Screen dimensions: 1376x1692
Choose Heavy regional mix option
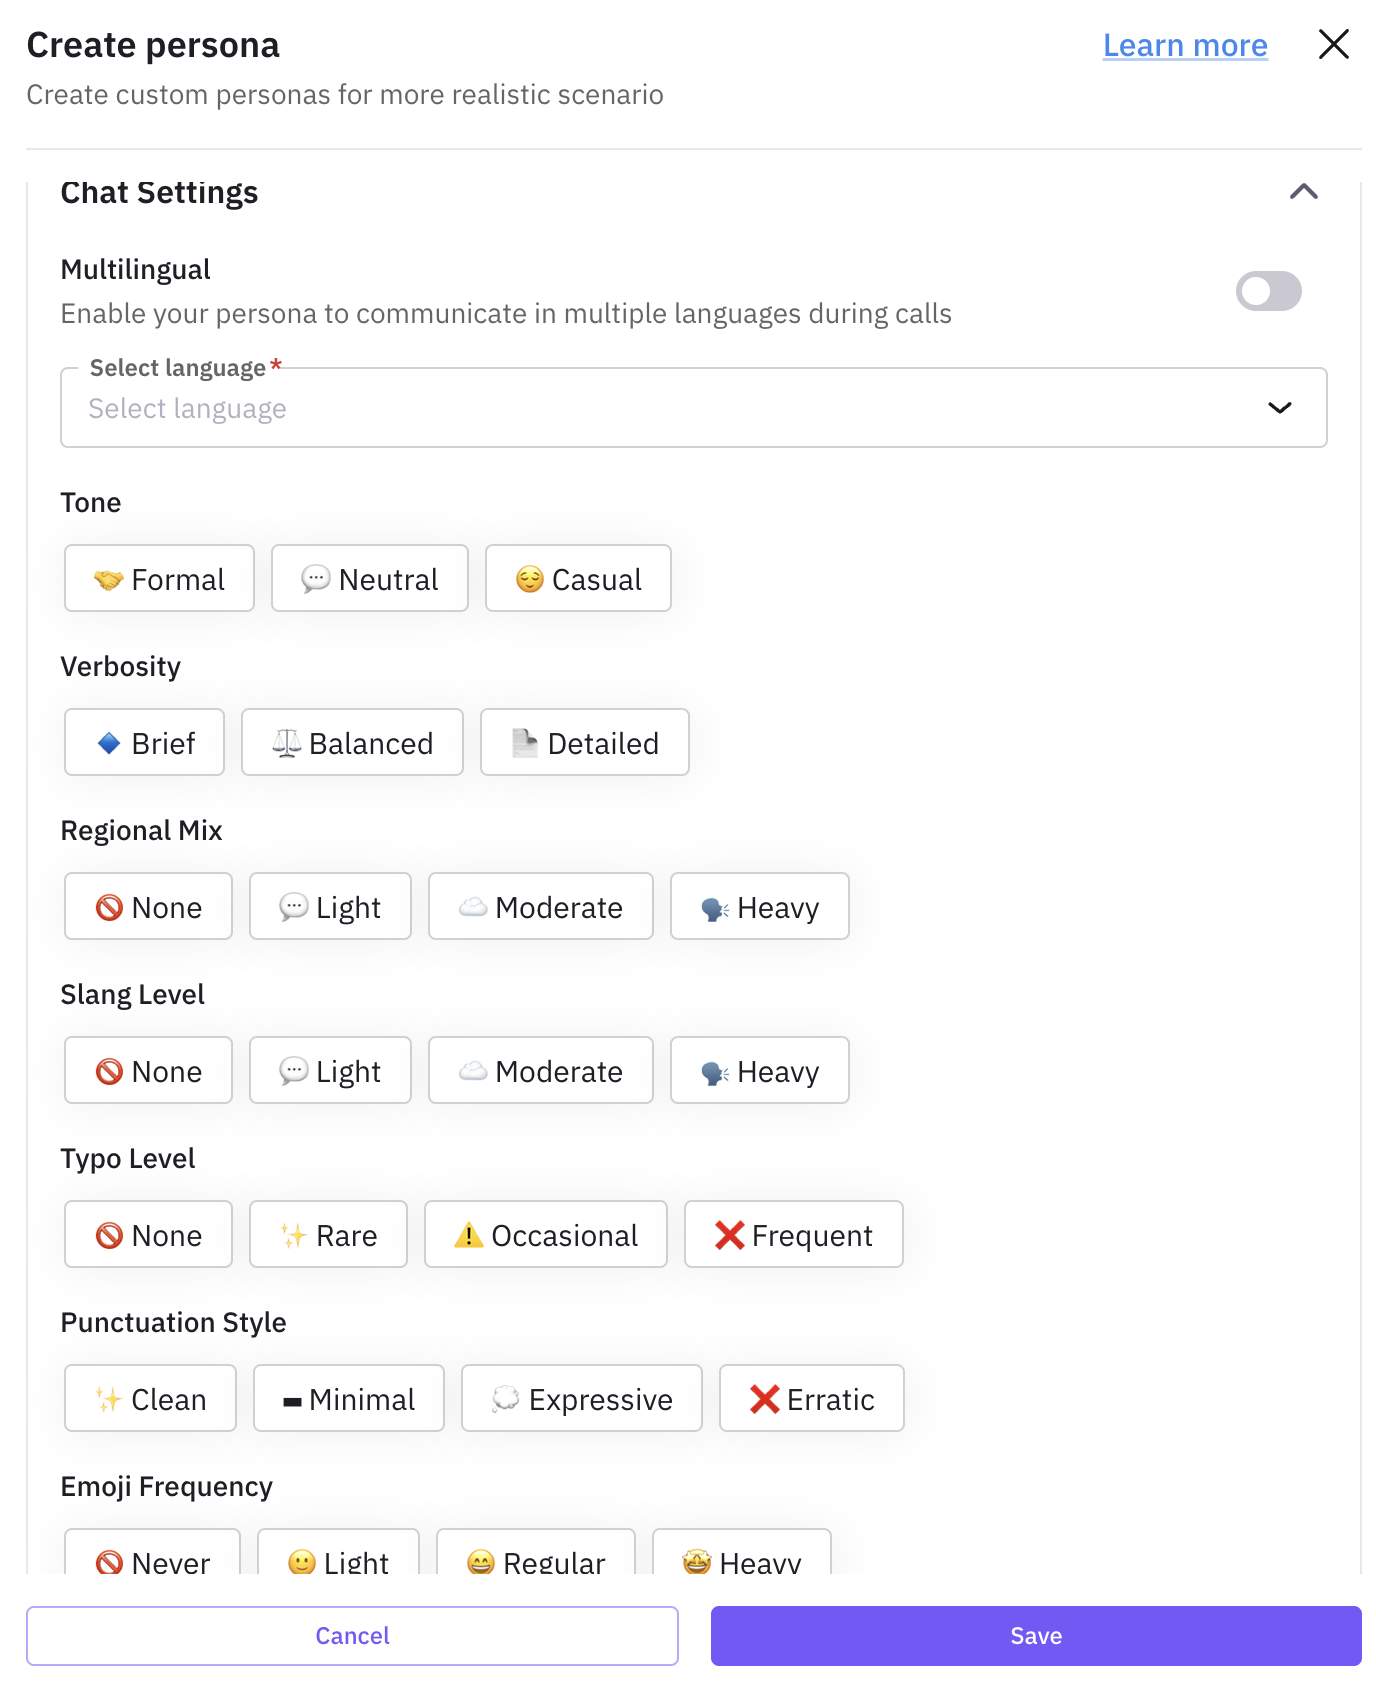(x=759, y=907)
